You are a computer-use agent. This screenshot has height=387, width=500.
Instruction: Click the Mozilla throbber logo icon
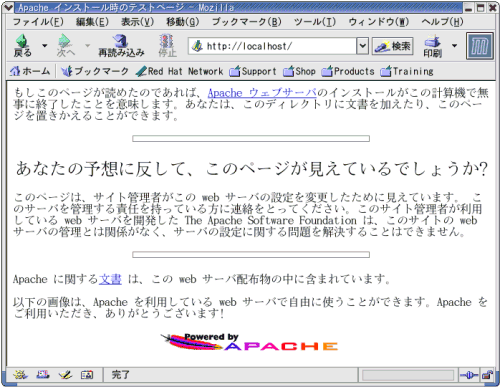click(x=480, y=46)
